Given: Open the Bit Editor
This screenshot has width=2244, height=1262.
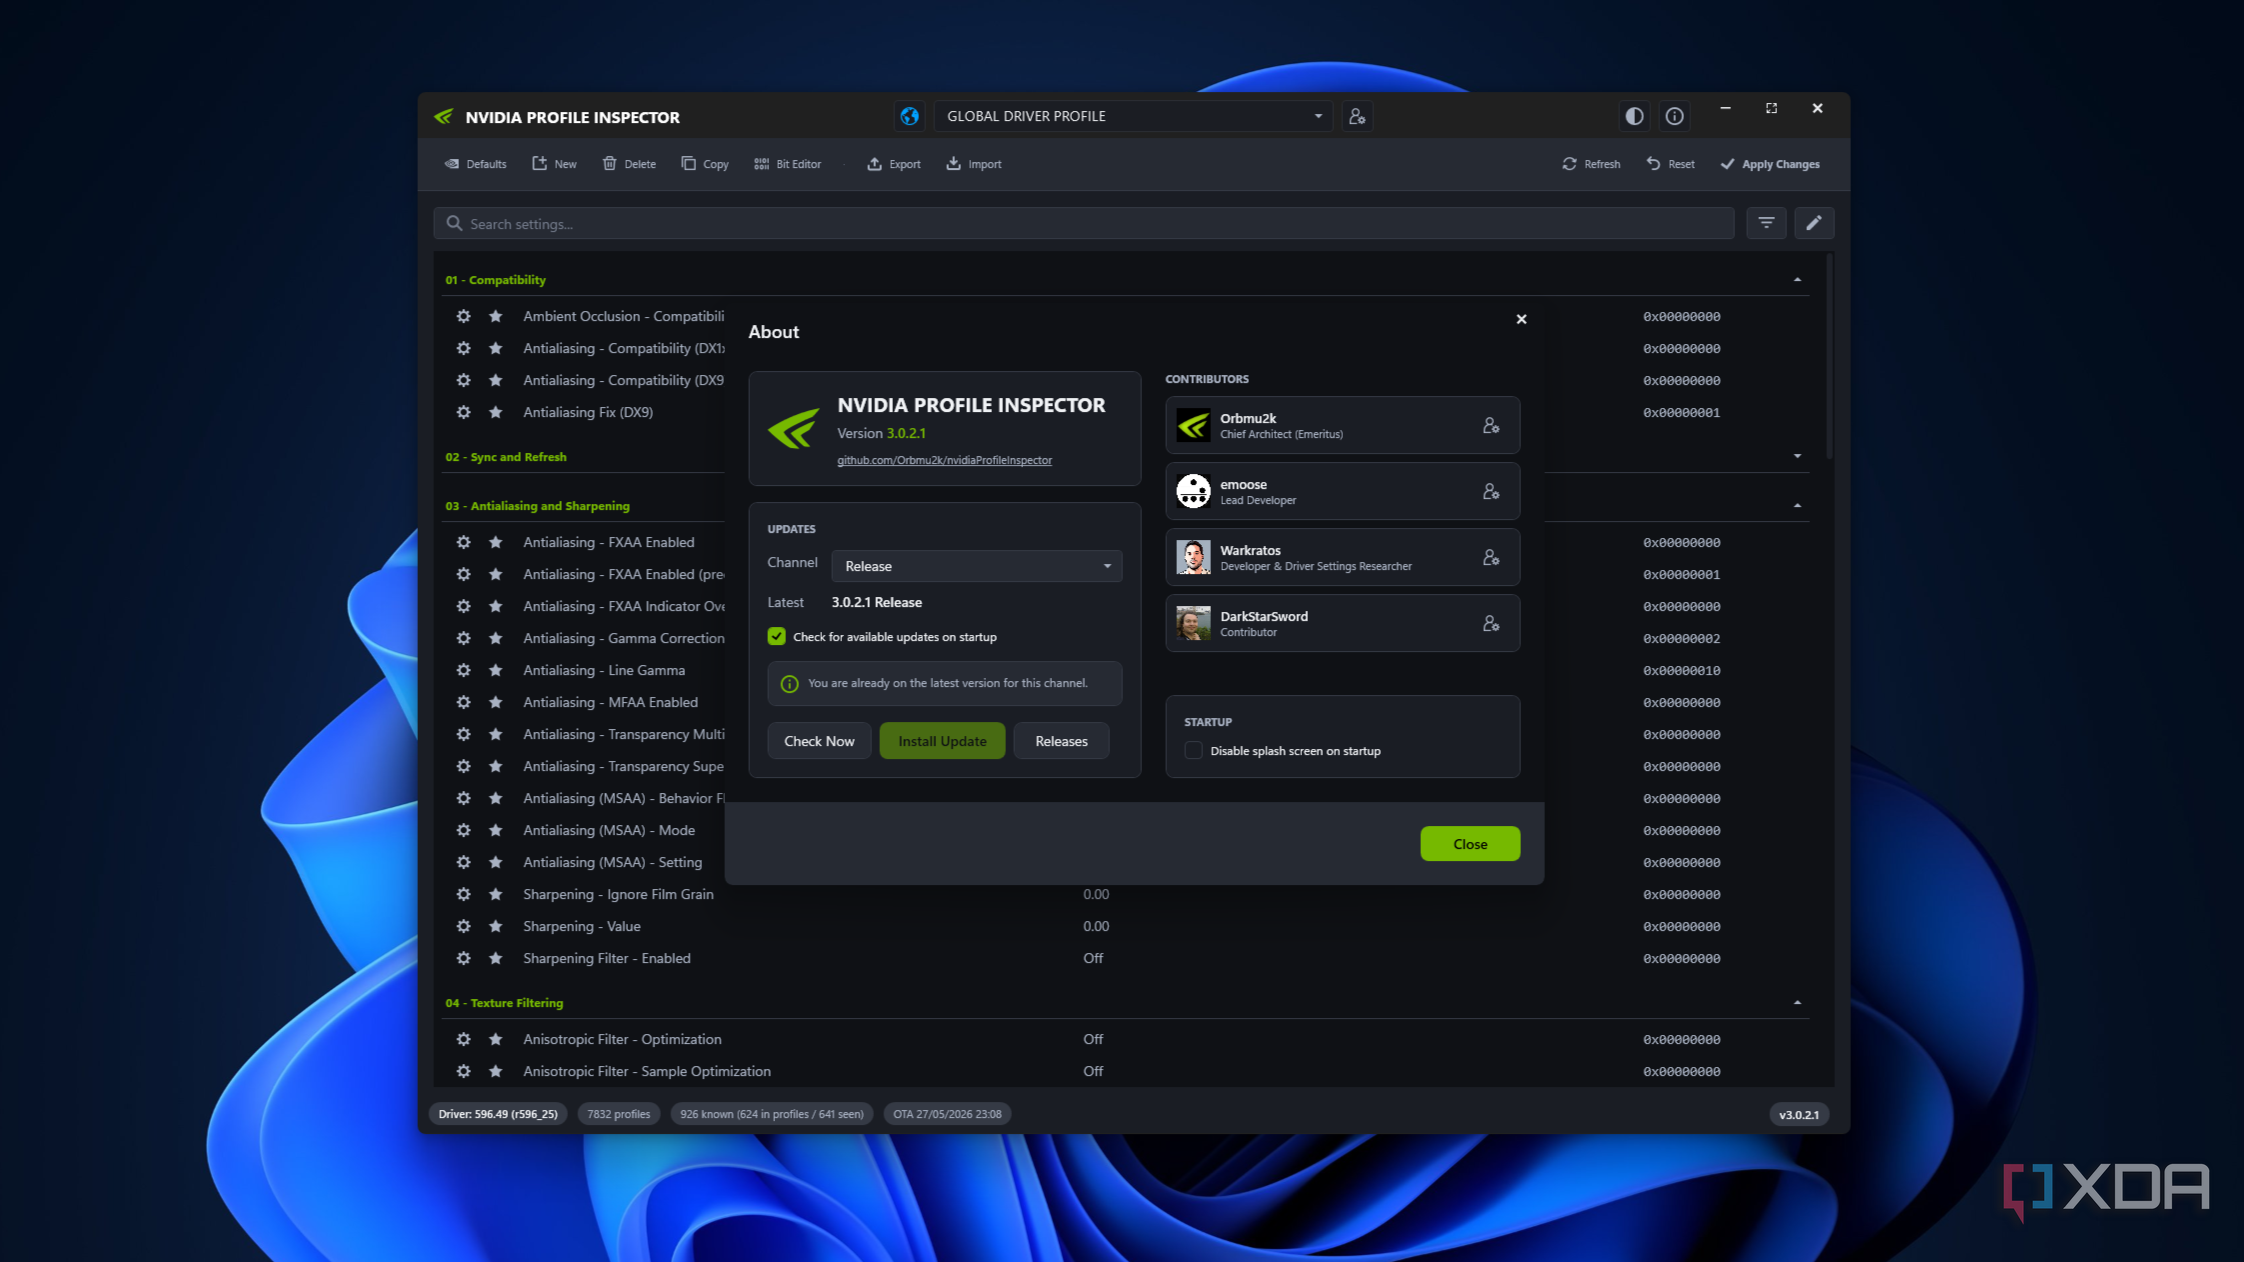Looking at the screenshot, I should (788, 164).
